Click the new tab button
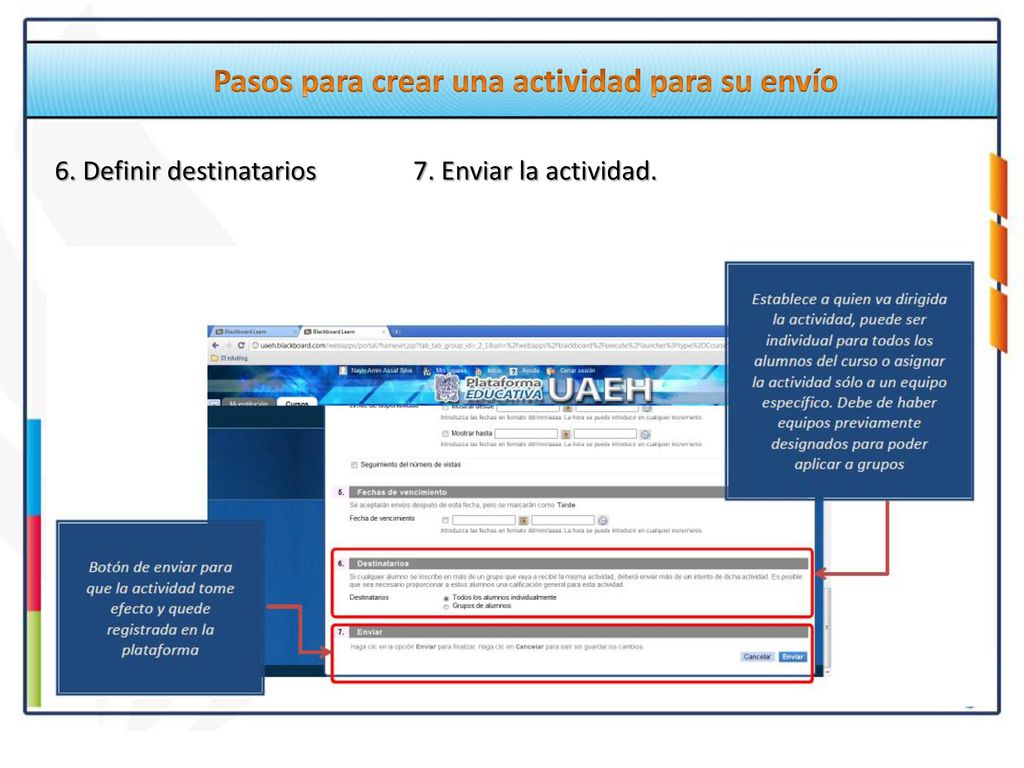This screenshot has width=1024, height=768. [396, 332]
